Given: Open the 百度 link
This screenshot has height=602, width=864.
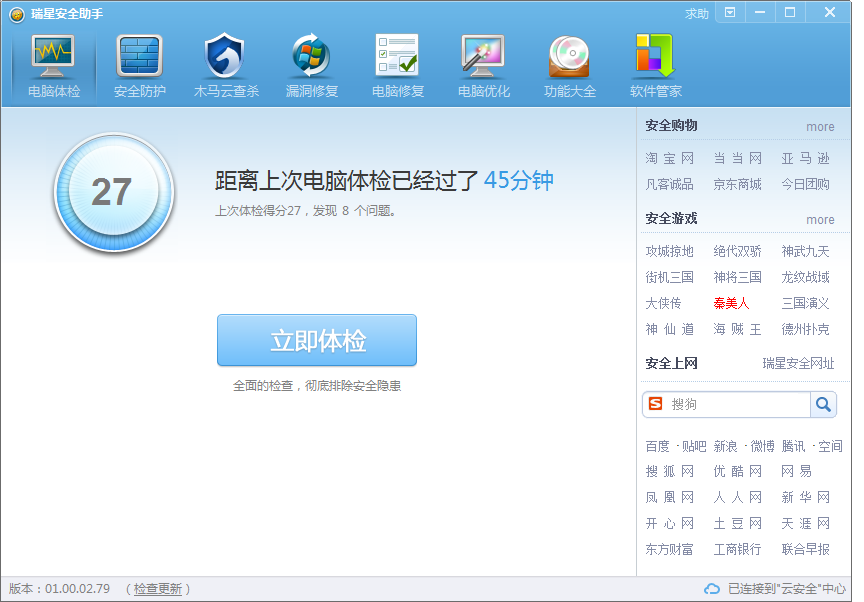Looking at the screenshot, I should pos(657,446).
